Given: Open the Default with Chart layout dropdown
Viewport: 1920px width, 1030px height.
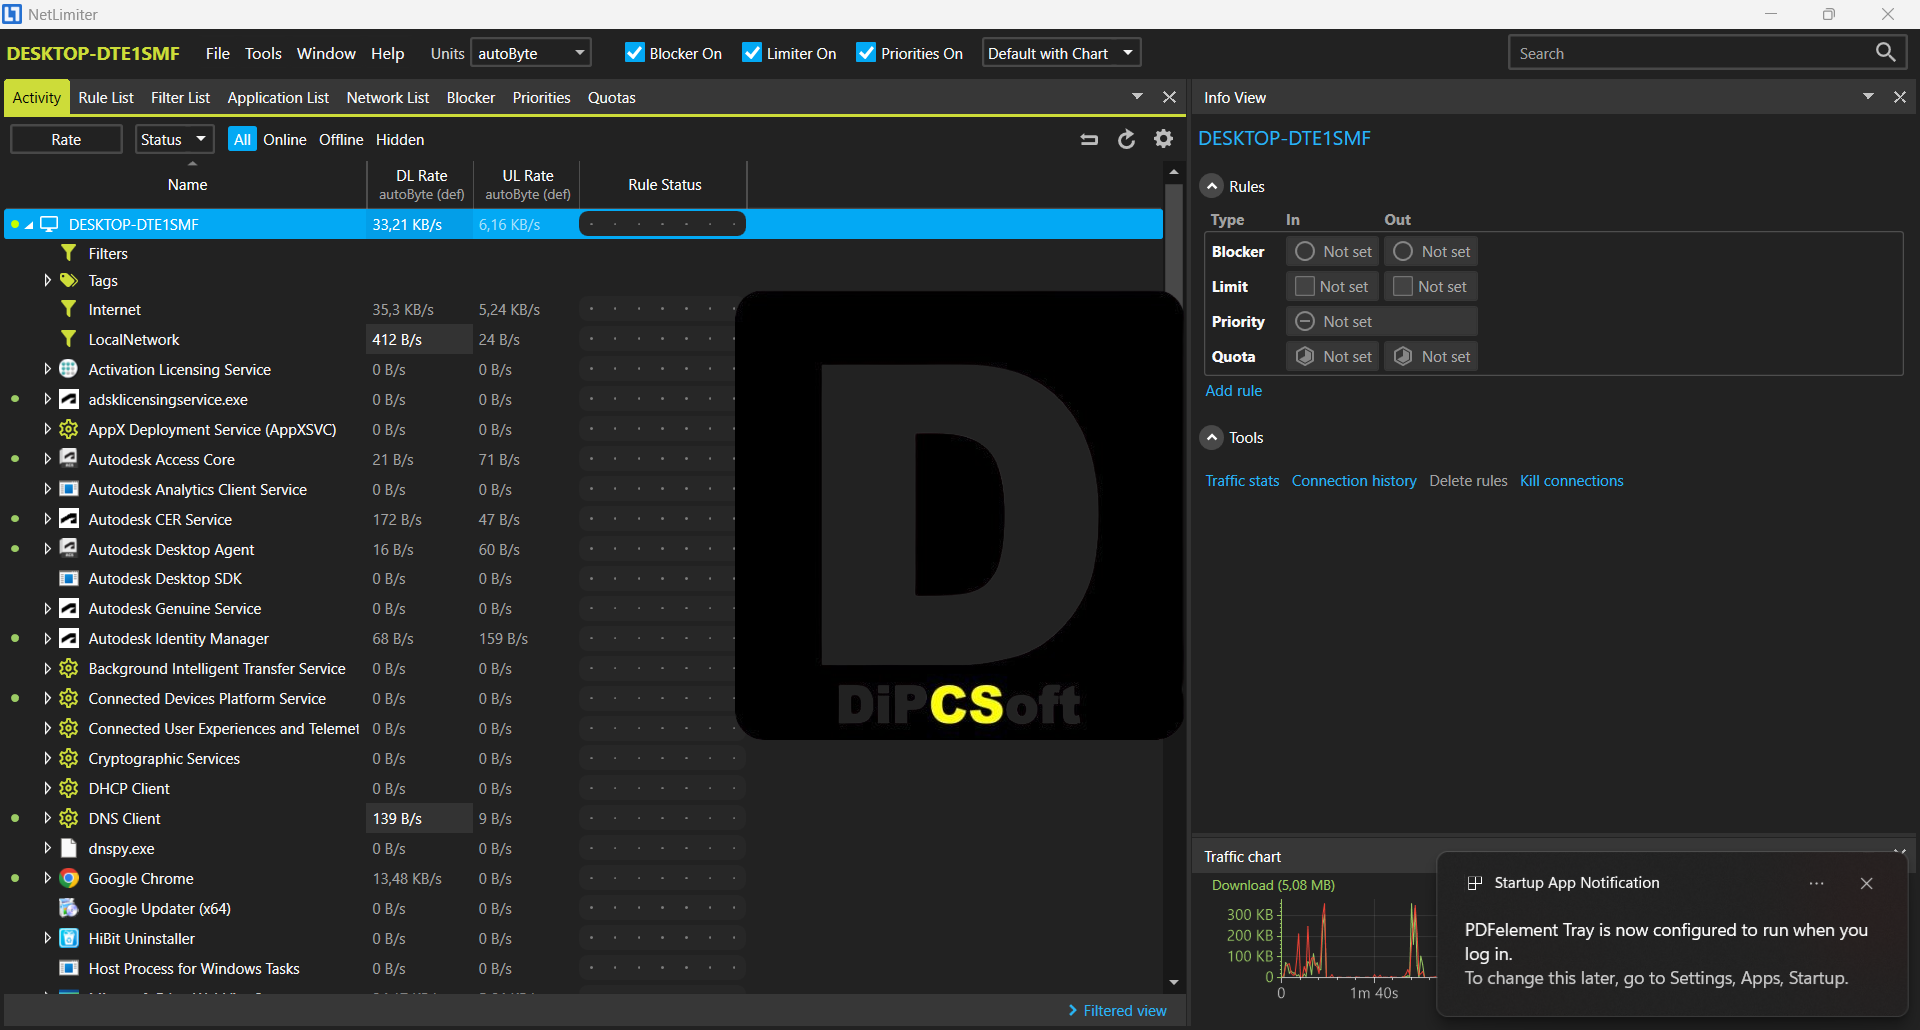Looking at the screenshot, I should point(1061,53).
